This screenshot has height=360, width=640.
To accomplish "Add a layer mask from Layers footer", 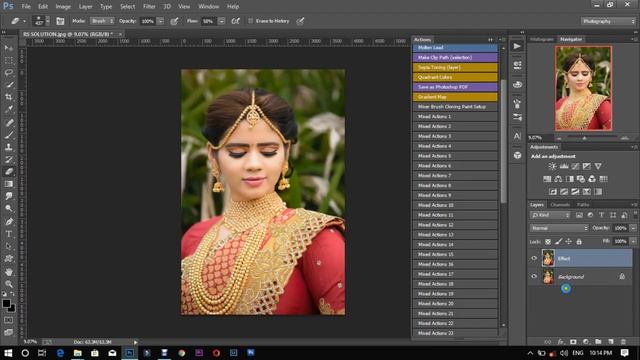I will click(x=573, y=342).
